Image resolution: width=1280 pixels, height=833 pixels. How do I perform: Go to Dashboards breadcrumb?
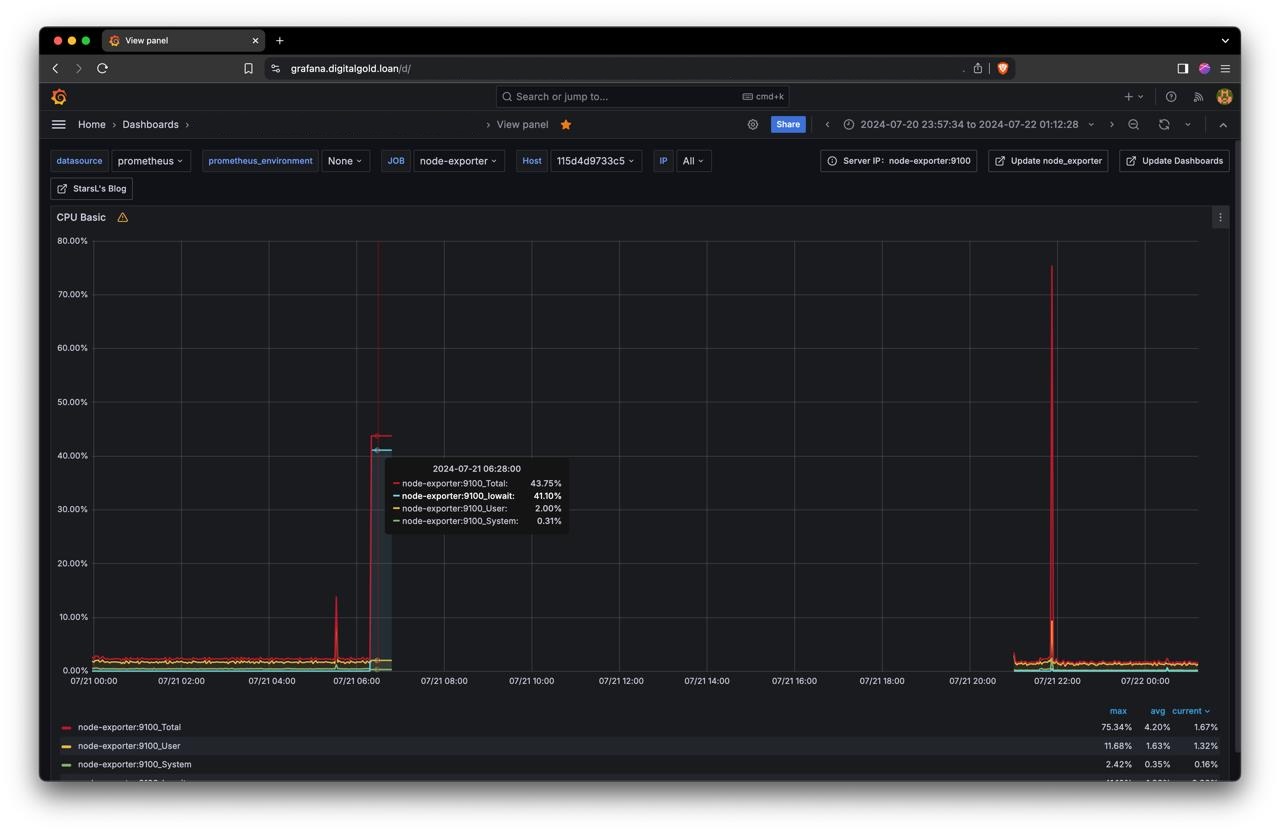(150, 124)
